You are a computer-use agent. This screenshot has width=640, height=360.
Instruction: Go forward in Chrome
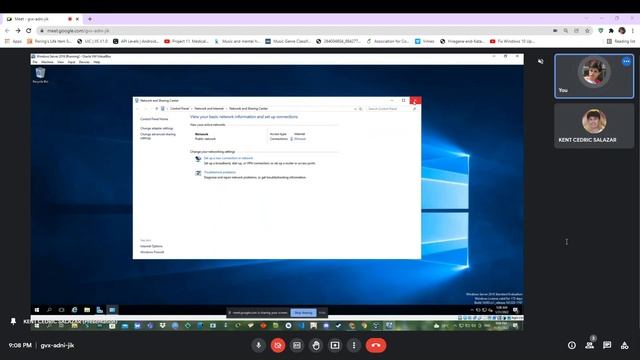coord(18,31)
